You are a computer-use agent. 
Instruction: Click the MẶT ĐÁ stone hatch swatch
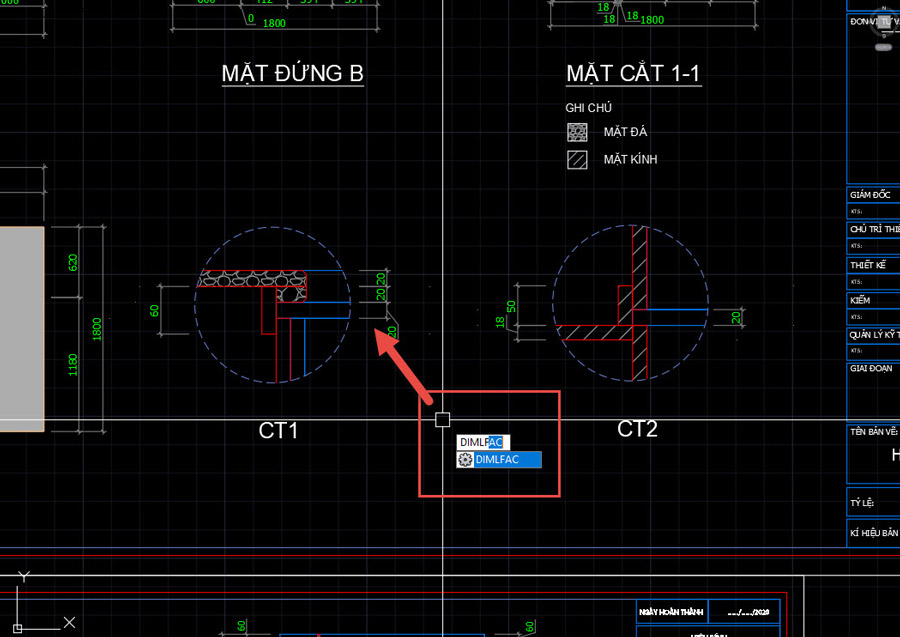pyautogui.click(x=577, y=132)
